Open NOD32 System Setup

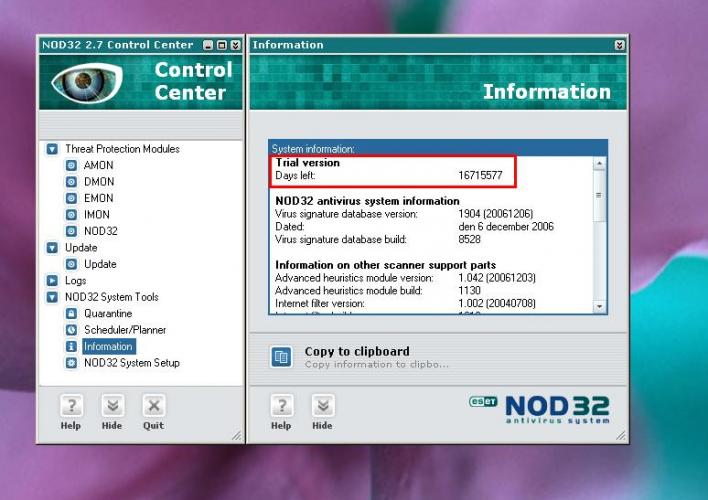pos(132,363)
